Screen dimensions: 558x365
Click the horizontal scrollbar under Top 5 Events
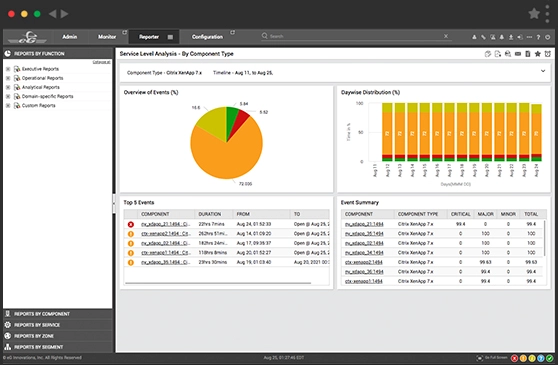[218, 284]
